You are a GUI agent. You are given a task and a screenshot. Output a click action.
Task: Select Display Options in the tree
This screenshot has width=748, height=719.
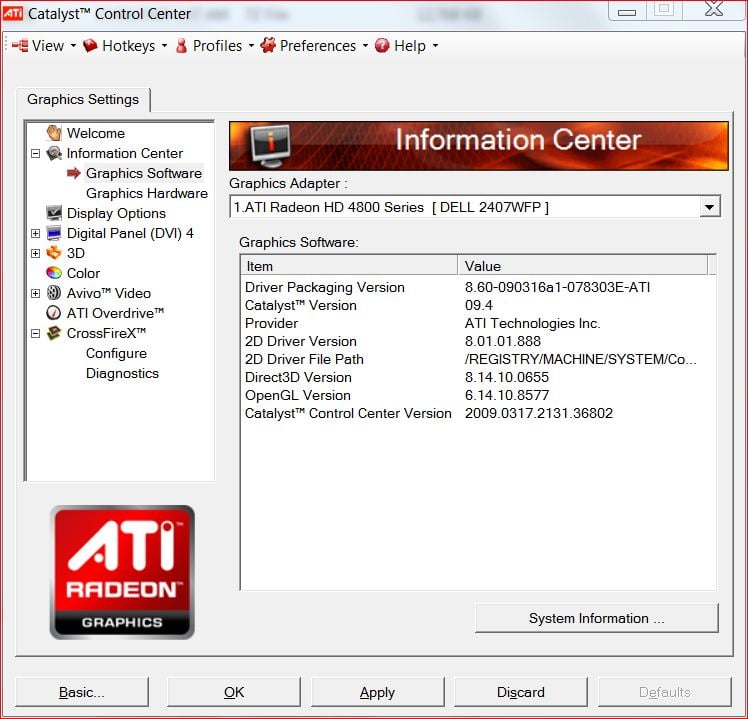(x=116, y=213)
